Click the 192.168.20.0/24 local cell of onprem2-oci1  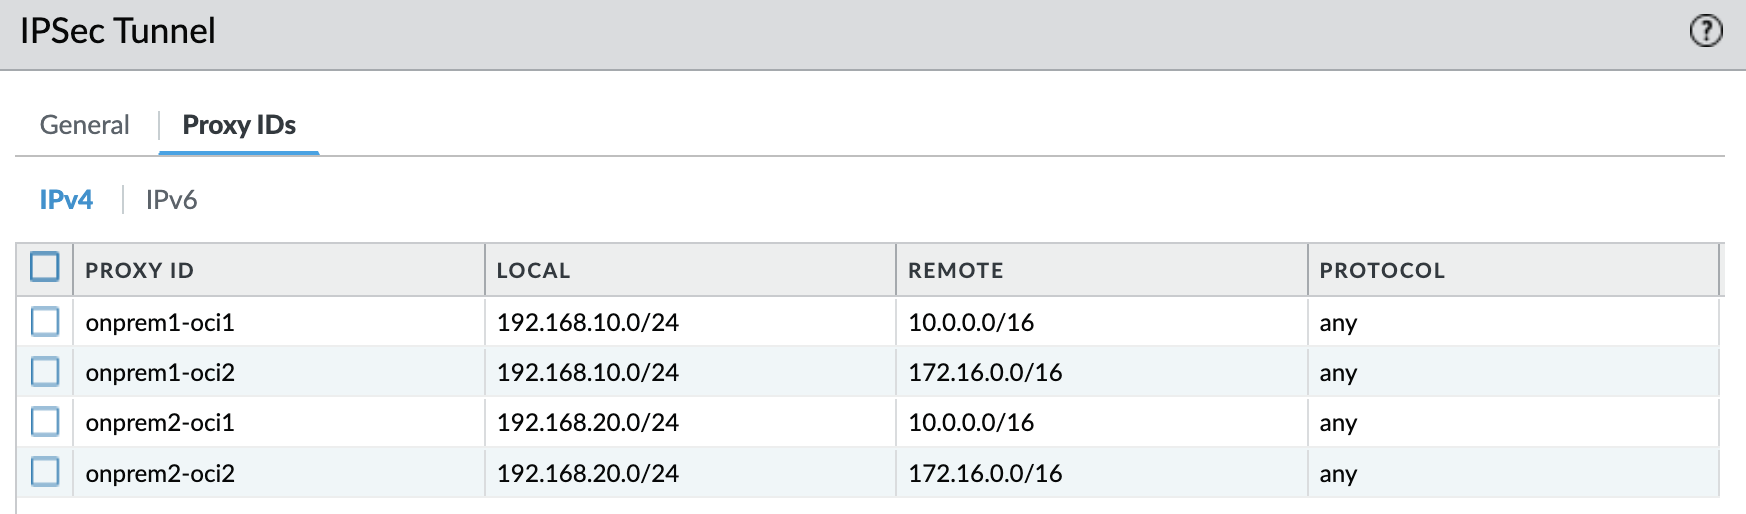point(588,423)
